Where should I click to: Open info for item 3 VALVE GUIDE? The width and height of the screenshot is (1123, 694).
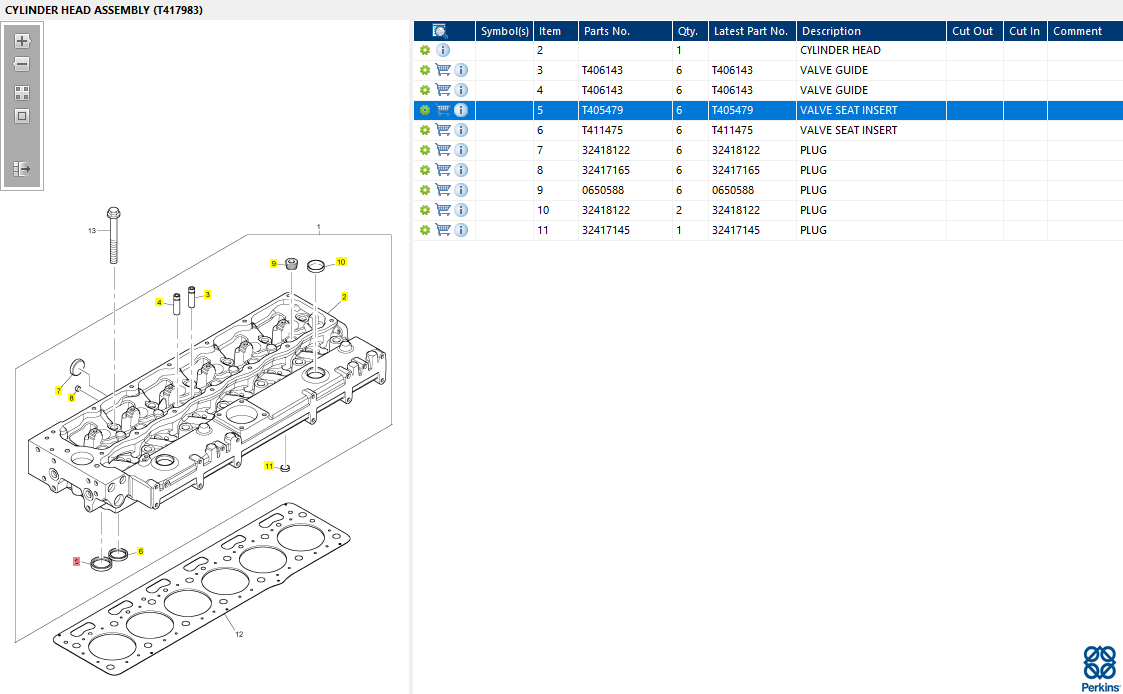click(x=461, y=70)
